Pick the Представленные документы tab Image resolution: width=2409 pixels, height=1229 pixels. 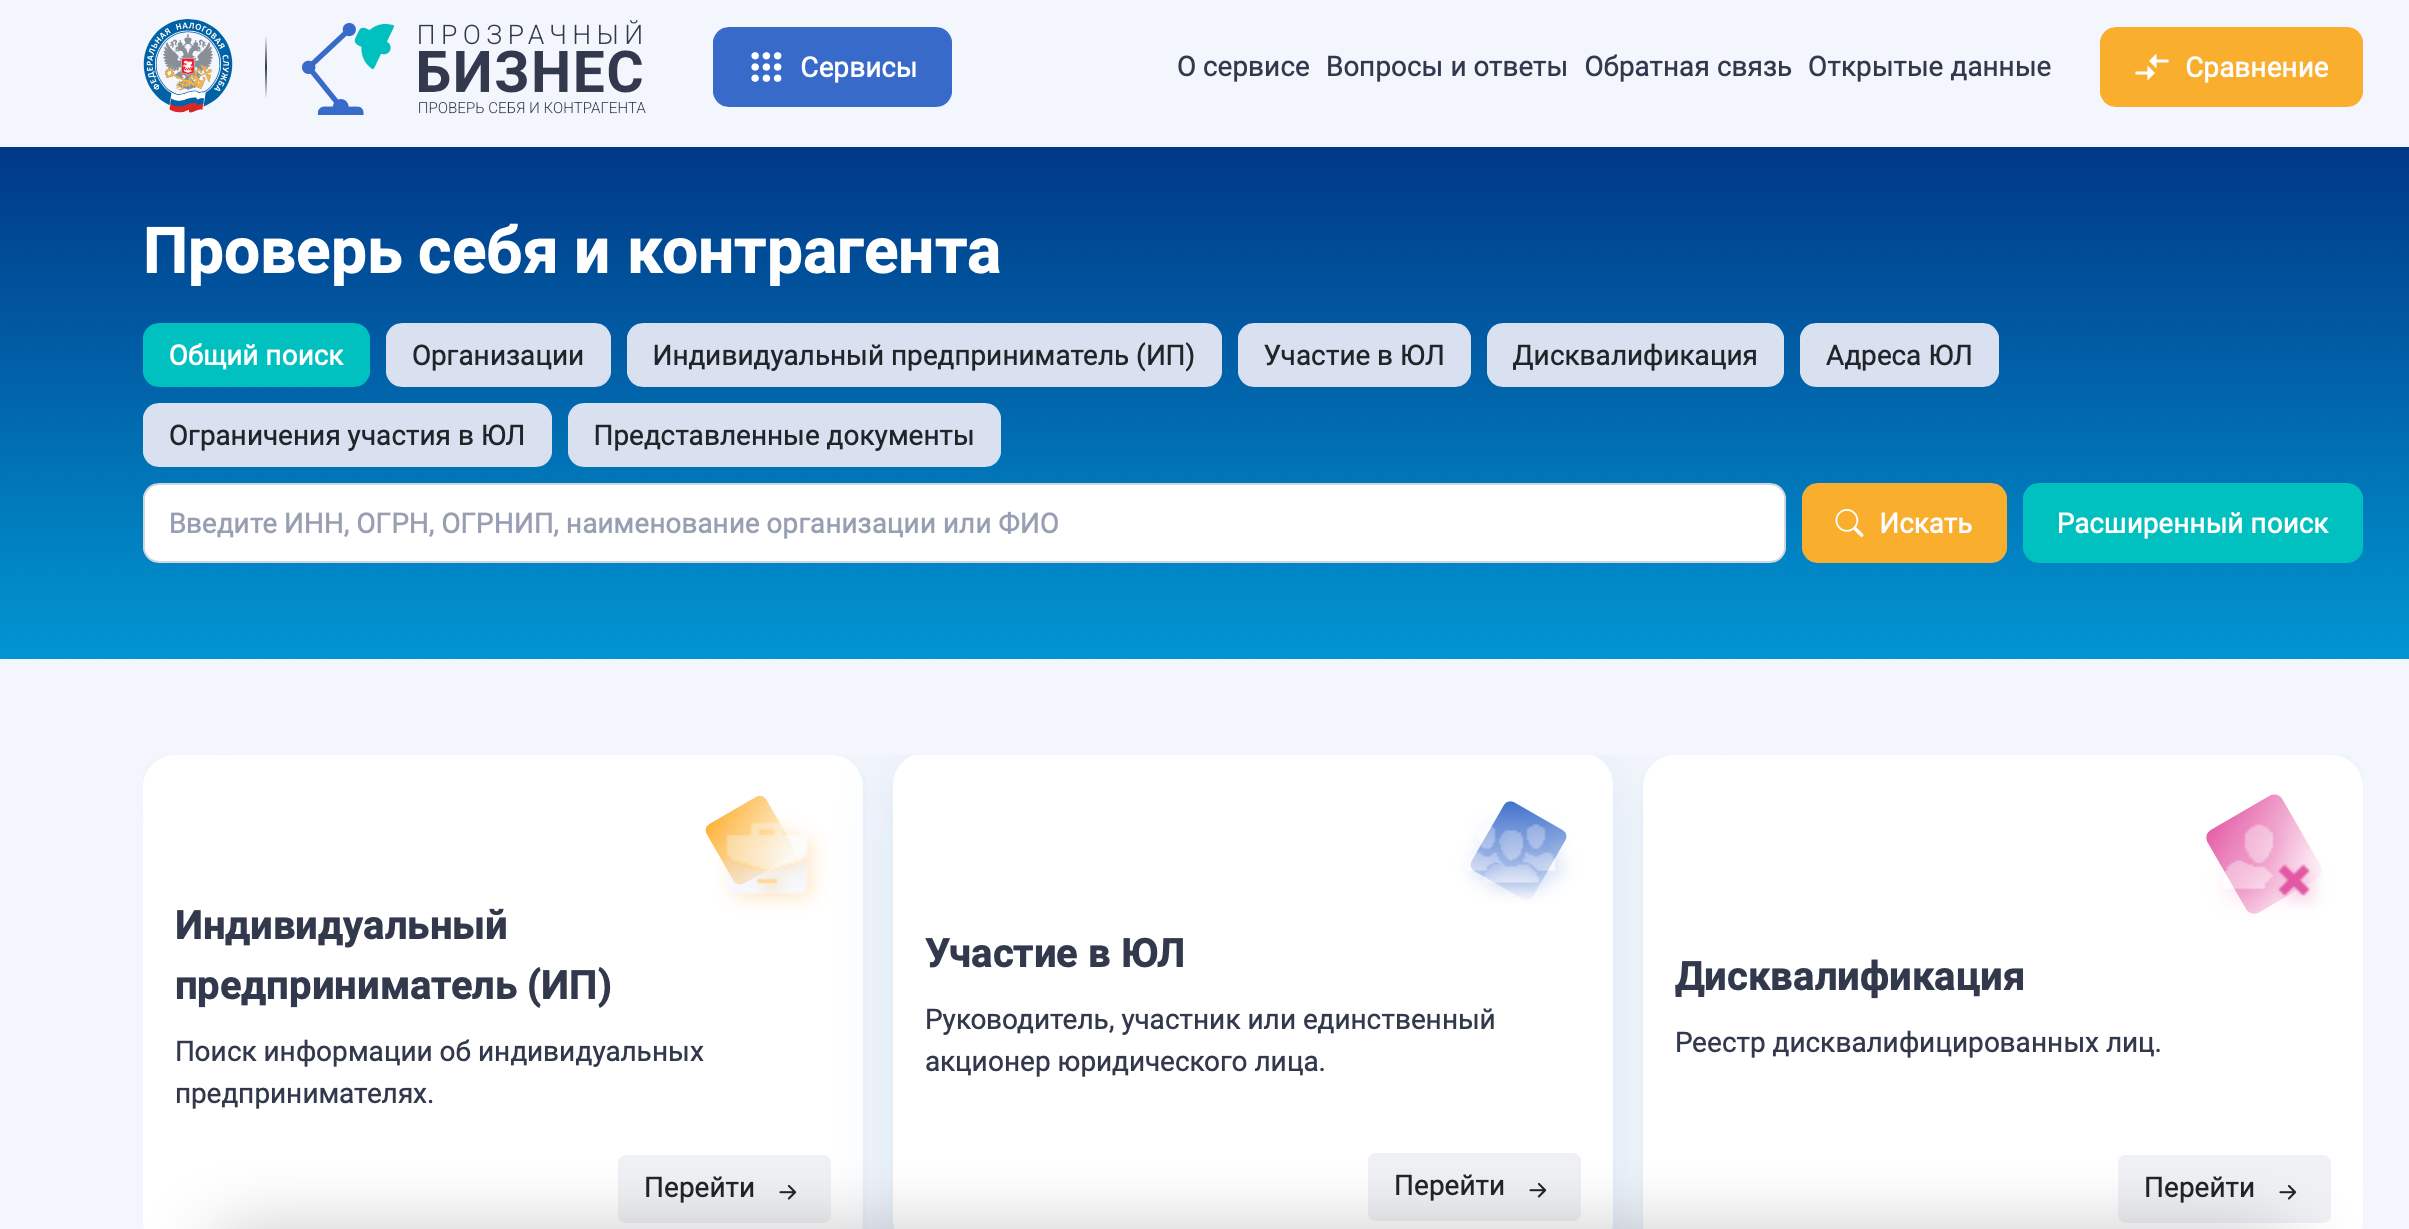[x=783, y=435]
